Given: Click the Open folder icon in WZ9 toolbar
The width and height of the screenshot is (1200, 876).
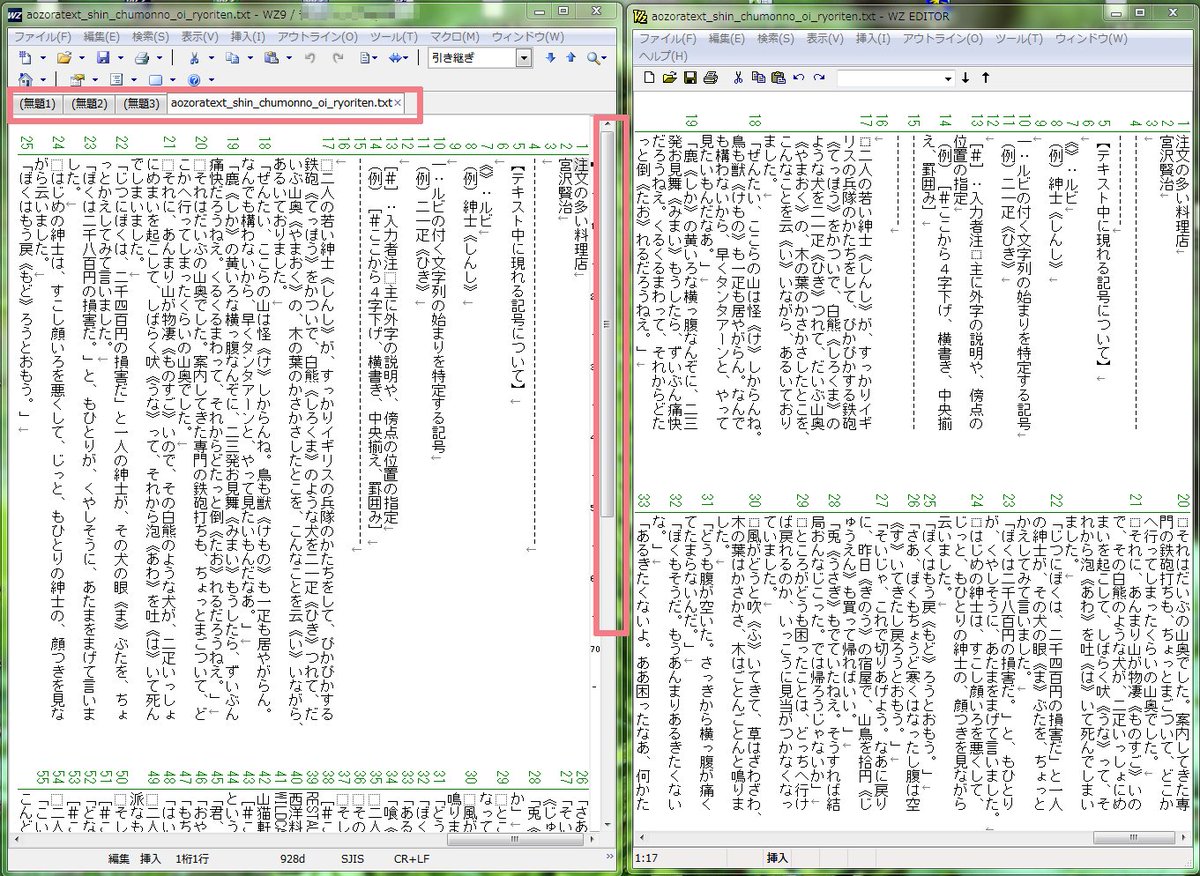Looking at the screenshot, I should tap(64, 57).
